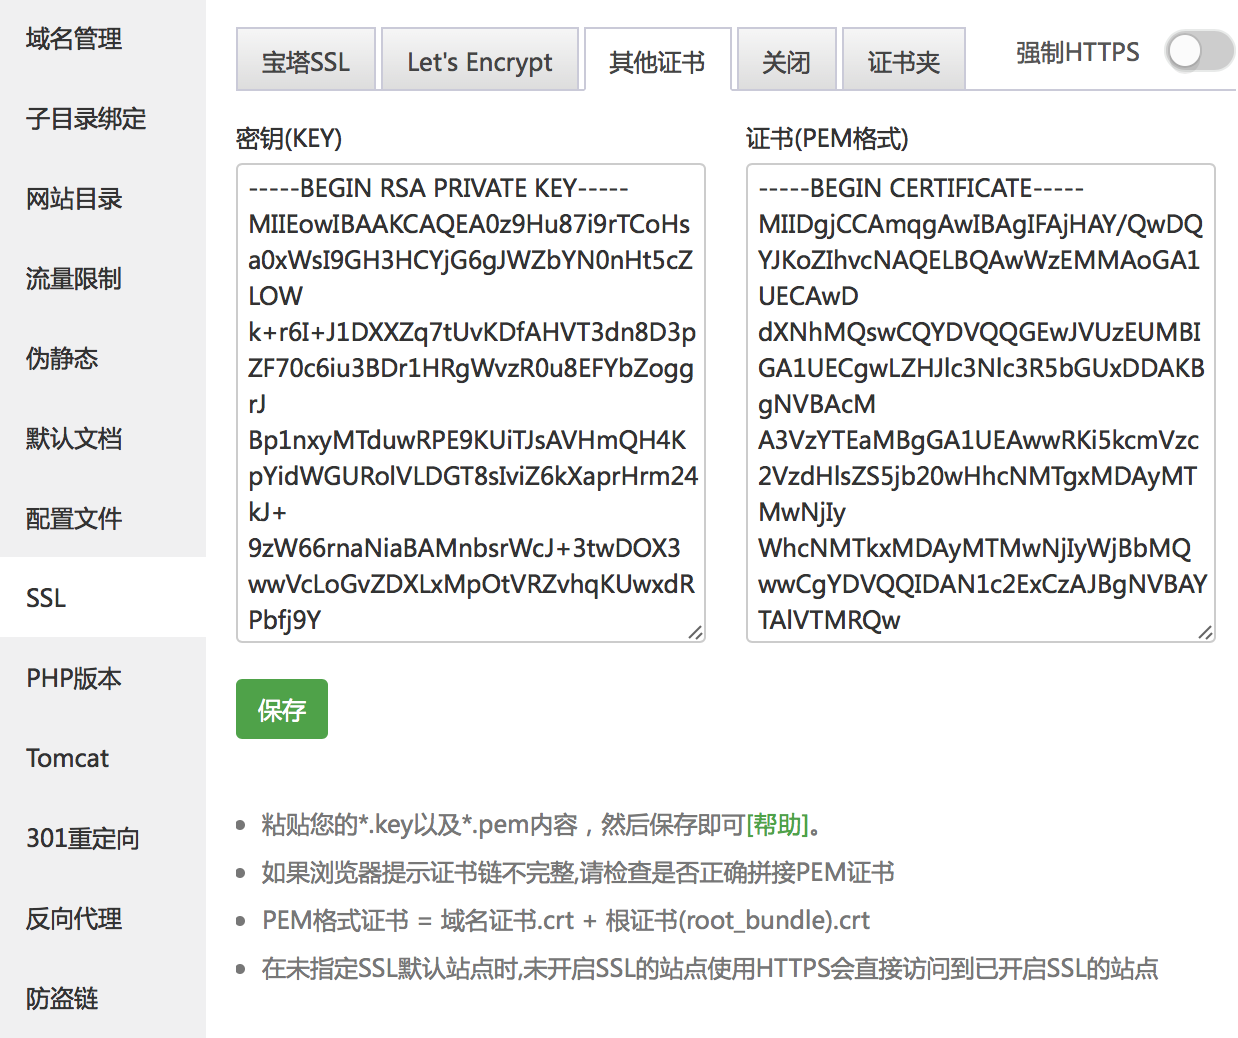Open 默认文档 in the sidebar
Screen dimensions: 1238x1038
coord(103,438)
